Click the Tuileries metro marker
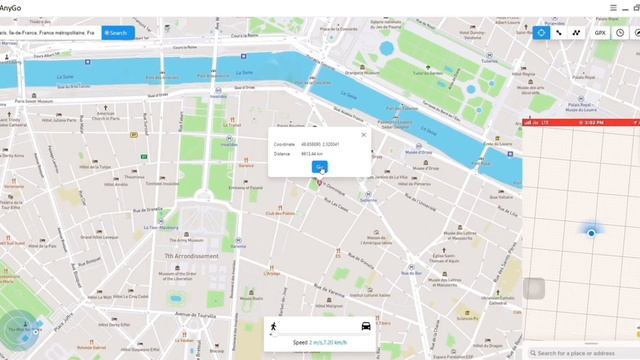Screen dimensions: 640x360 pyautogui.click(x=489, y=55)
